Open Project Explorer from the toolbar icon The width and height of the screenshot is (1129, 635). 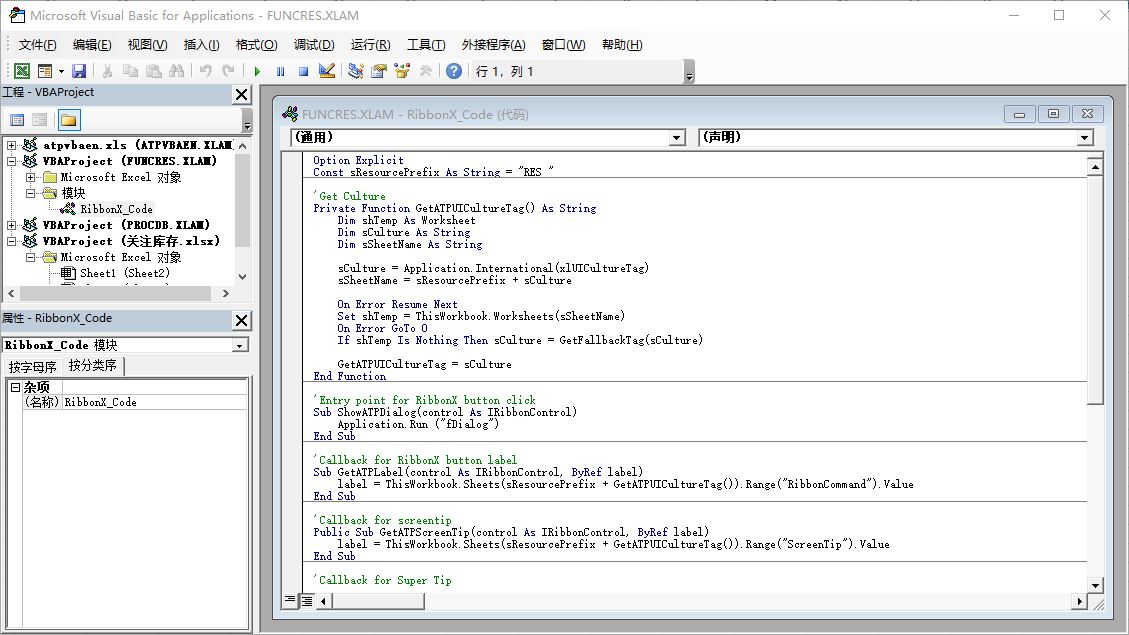tap(356, 71)
